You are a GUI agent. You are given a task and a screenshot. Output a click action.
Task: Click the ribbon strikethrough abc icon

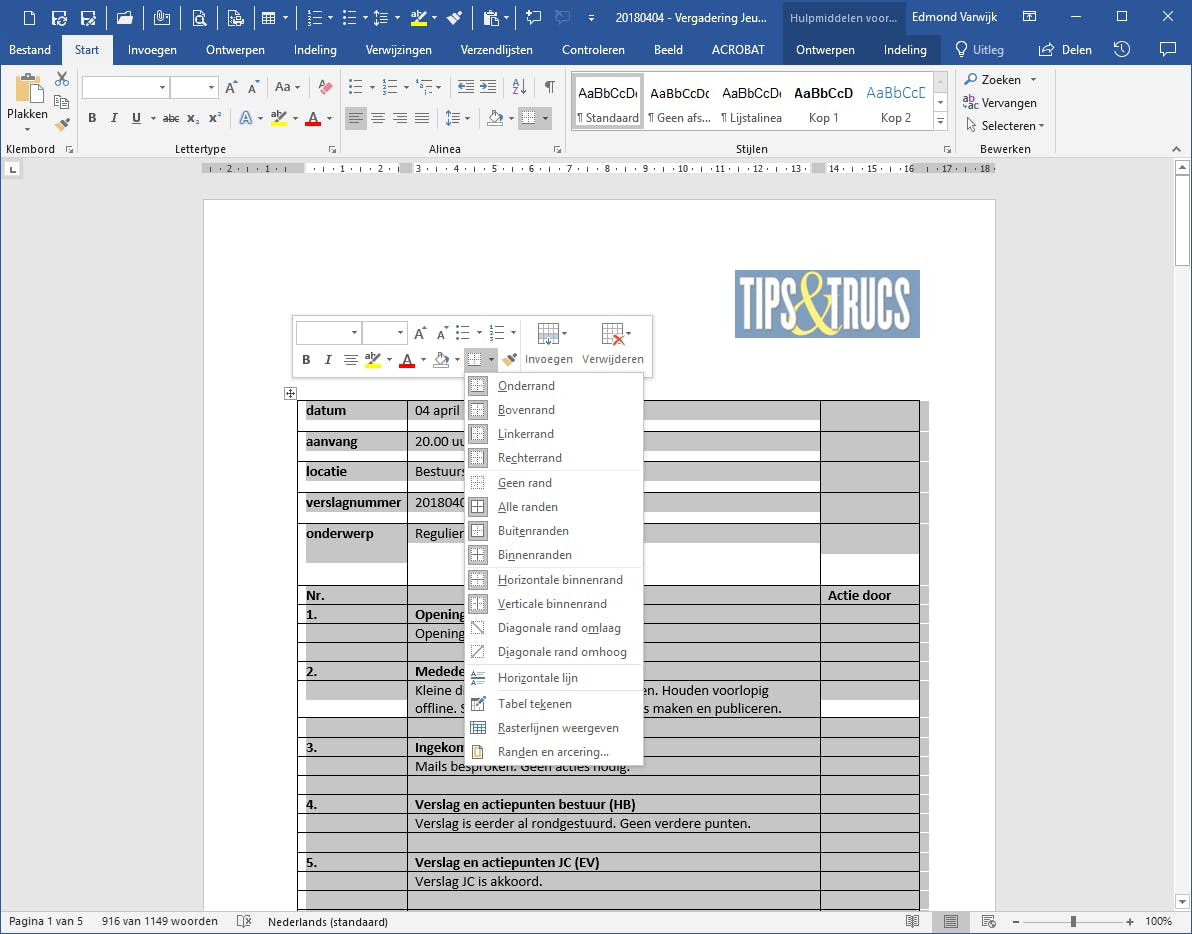[171, 118]
